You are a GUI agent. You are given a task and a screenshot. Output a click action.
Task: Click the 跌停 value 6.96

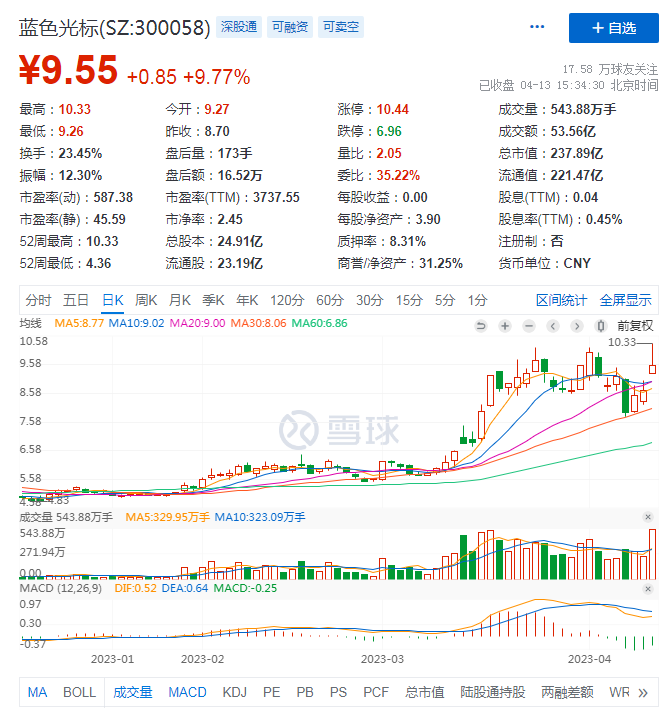(389, 131)
